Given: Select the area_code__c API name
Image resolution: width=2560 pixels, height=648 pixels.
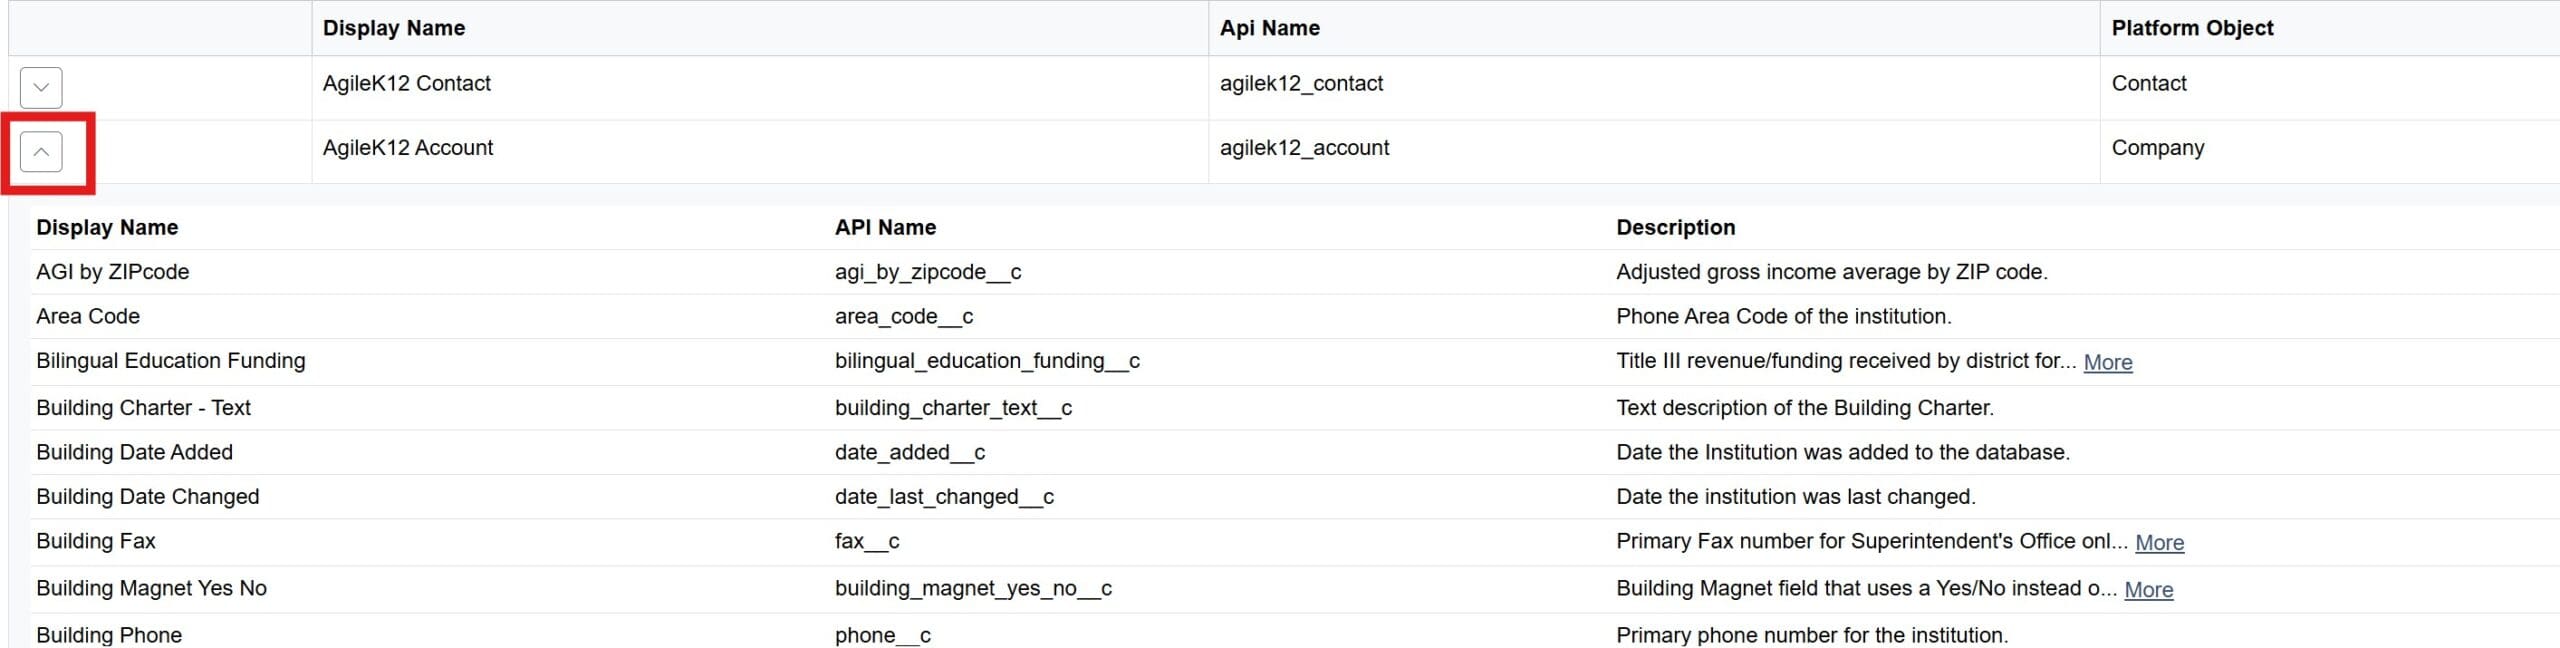Looking at the screenshot, I should (903, 316).
